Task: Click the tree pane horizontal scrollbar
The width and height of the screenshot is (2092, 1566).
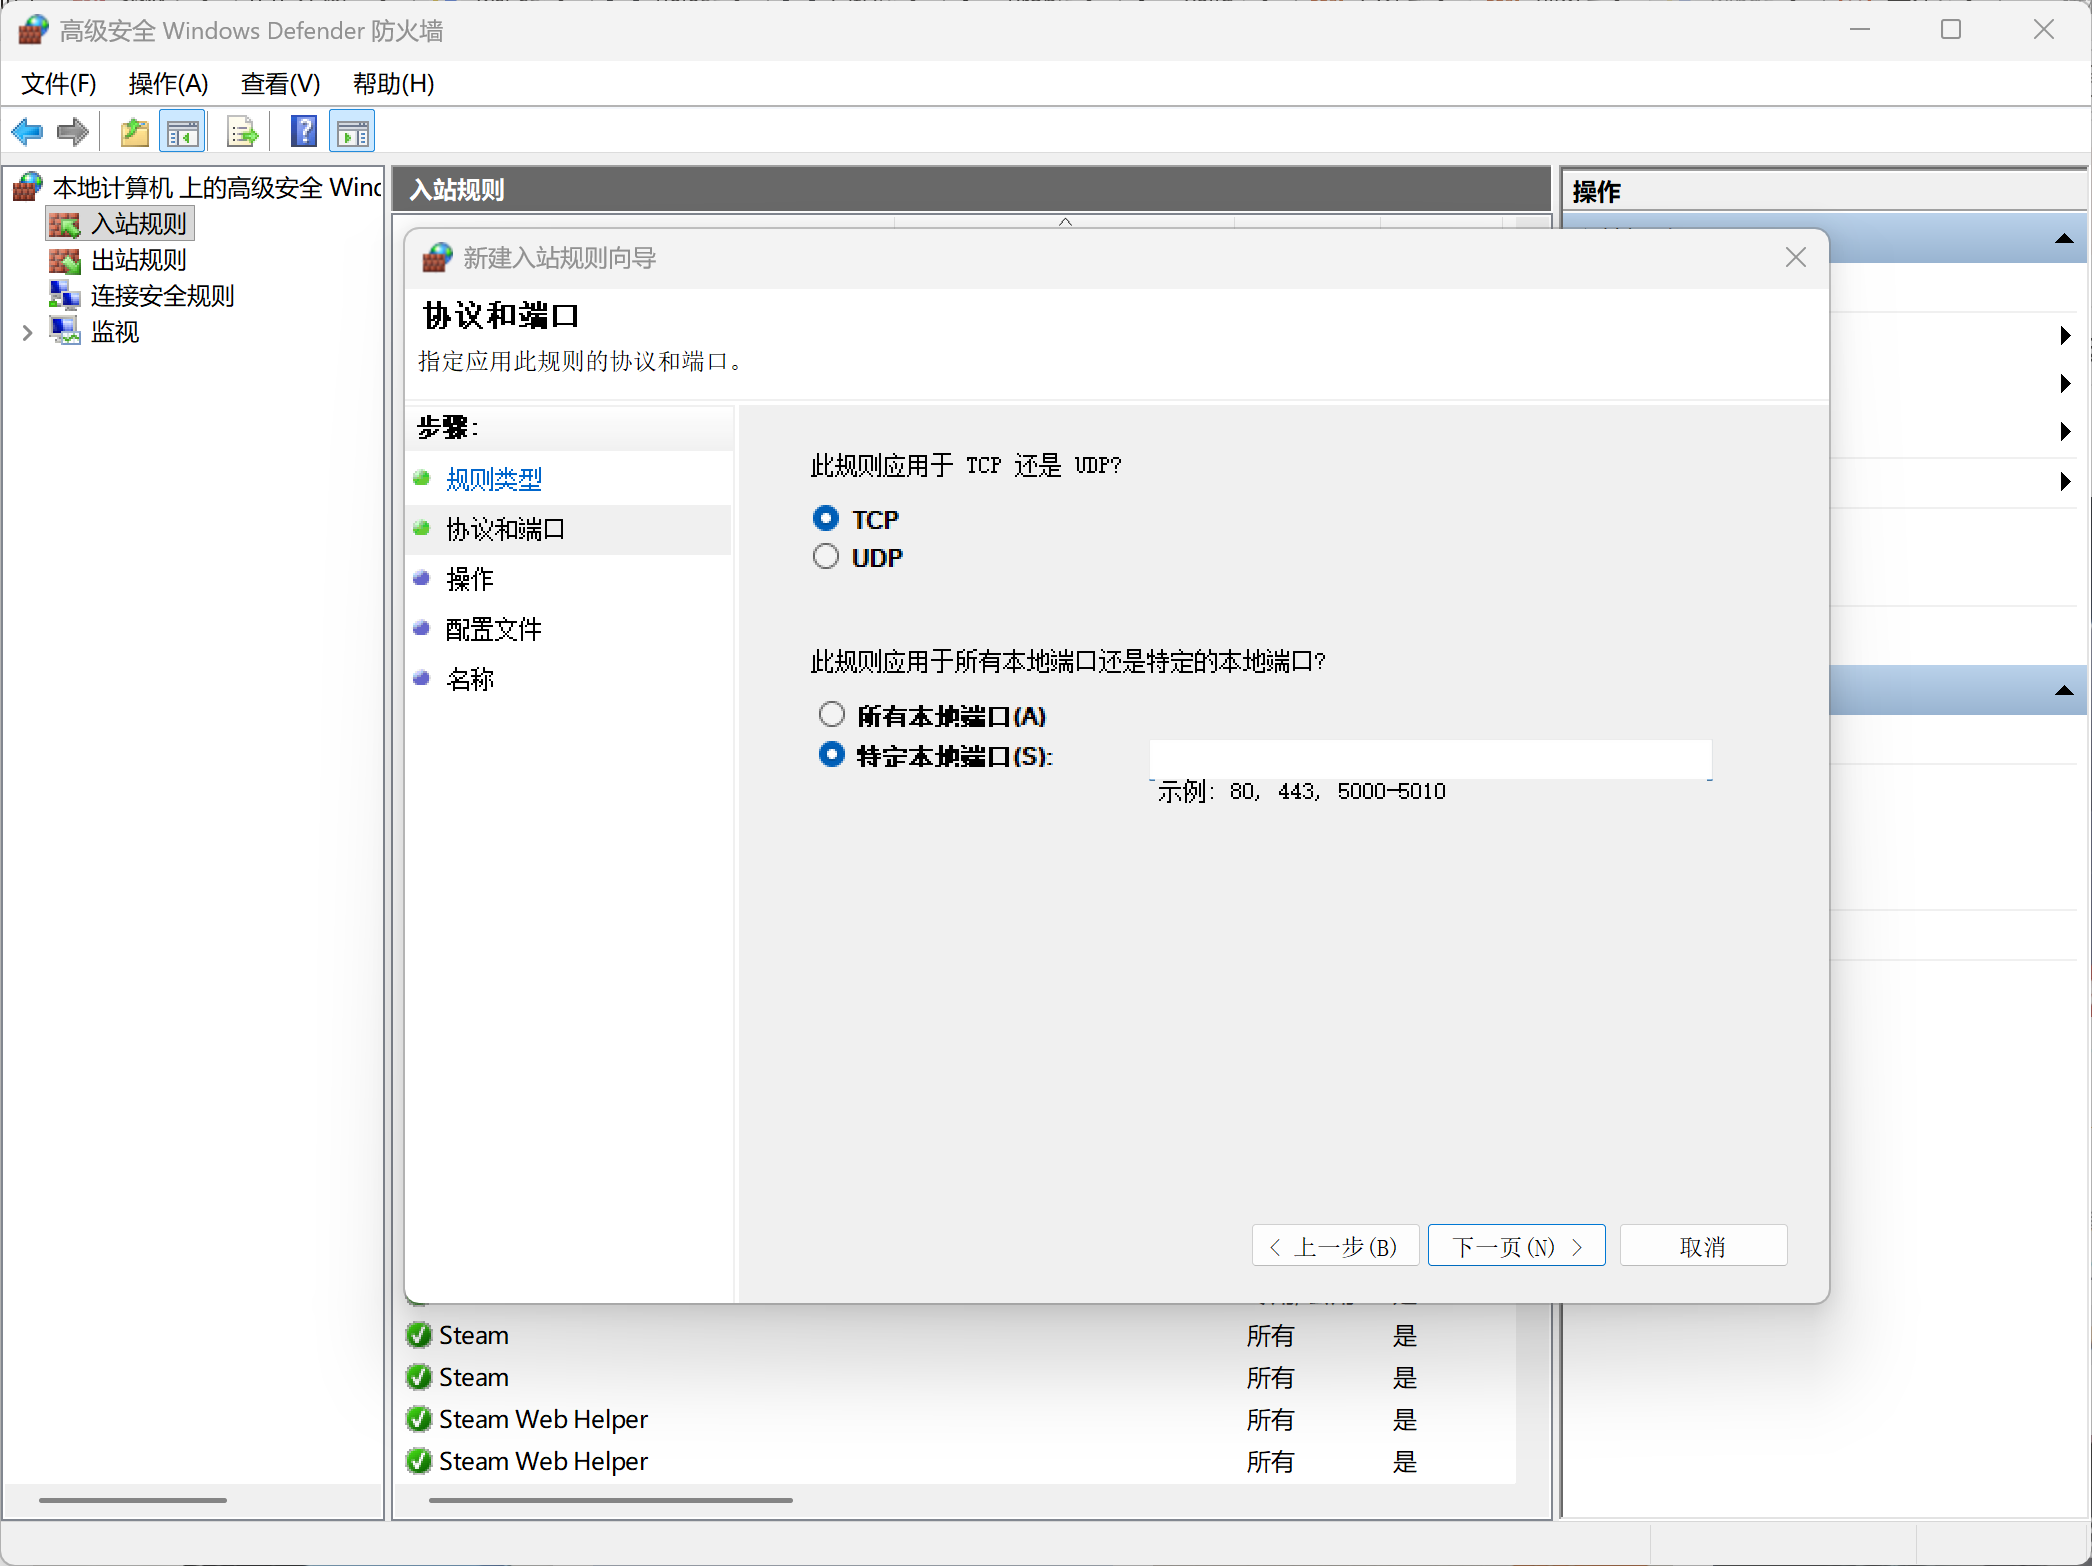Action: click(133, 1500)
